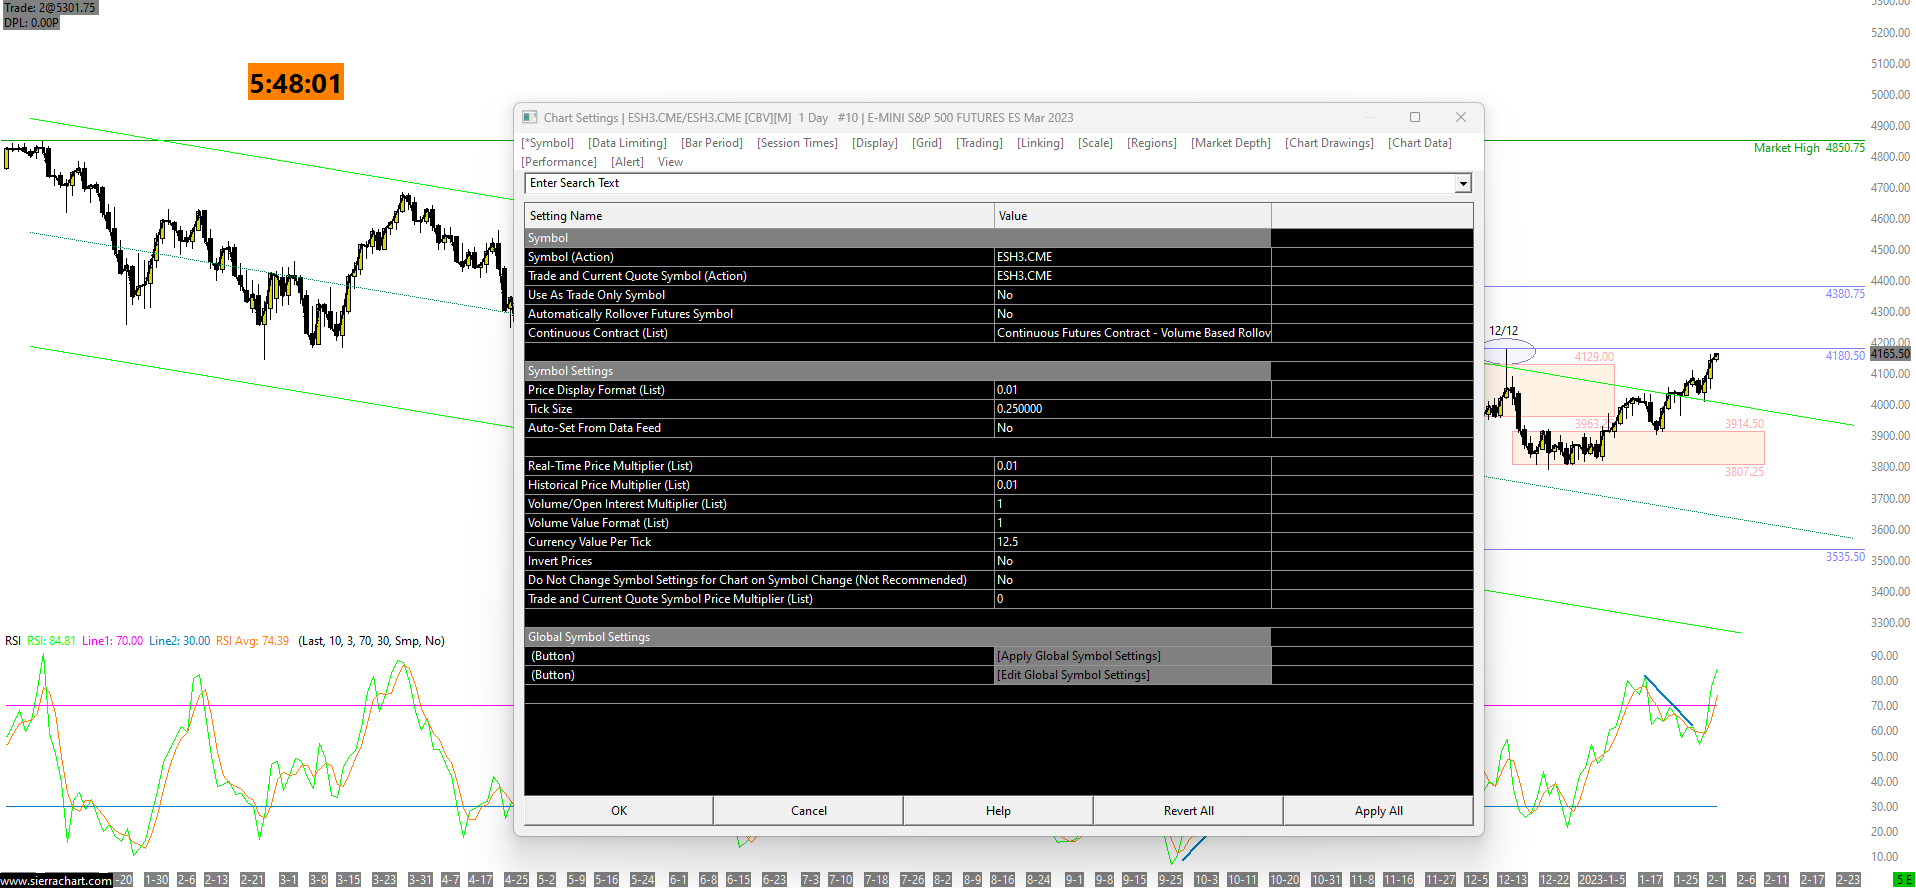Open Volume/Open Interest Multiplier list value

pos(1133,504)
